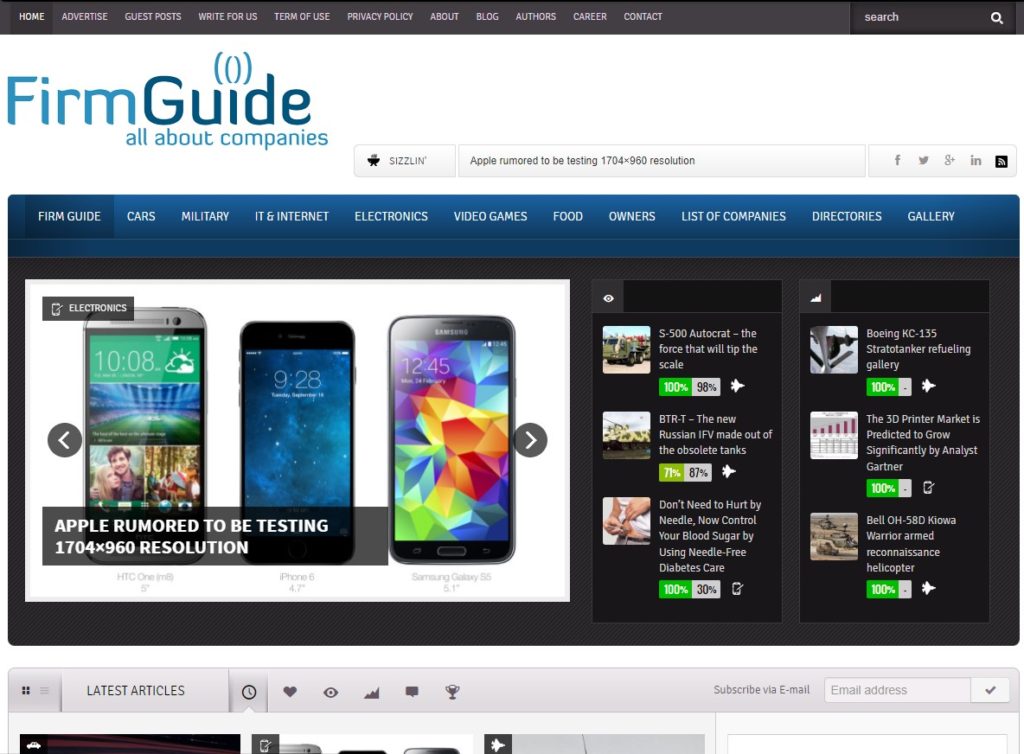Select Food category in nav
Image resolution: width=1024 pixels, height=754 pixels.
(x=568, y=216)
